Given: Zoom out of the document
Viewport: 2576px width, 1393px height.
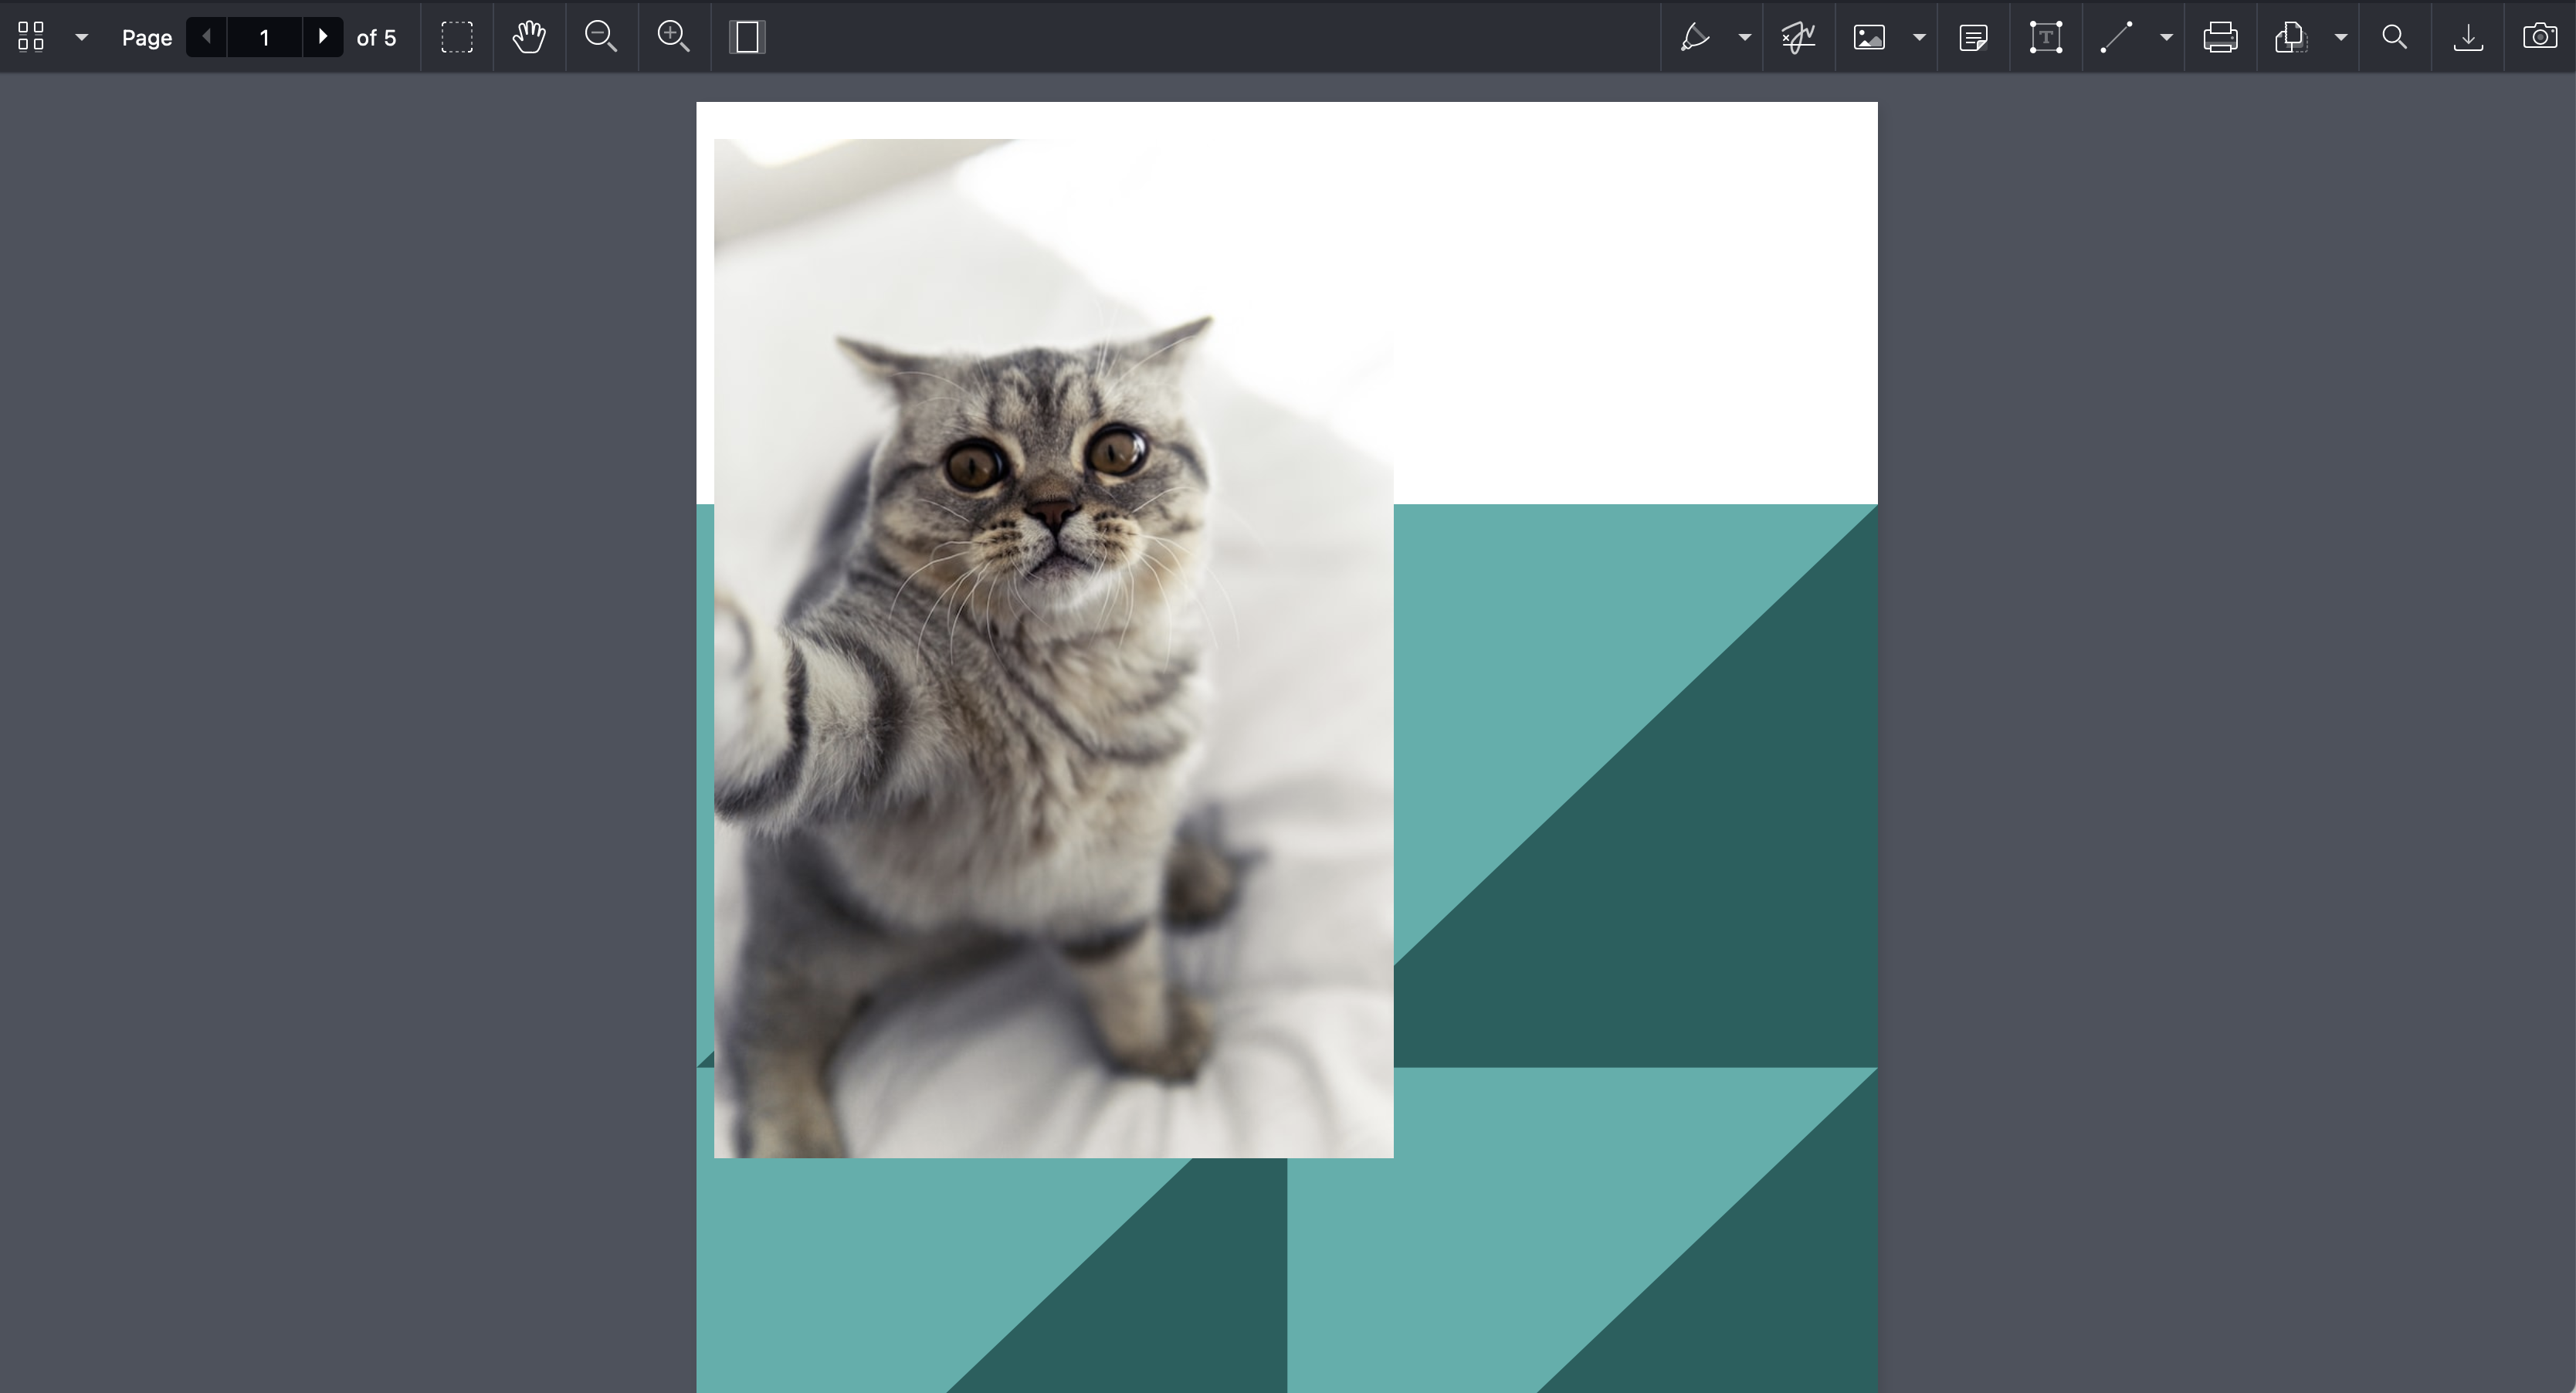Looking at the screenshot, I should [x=601, y=37].
